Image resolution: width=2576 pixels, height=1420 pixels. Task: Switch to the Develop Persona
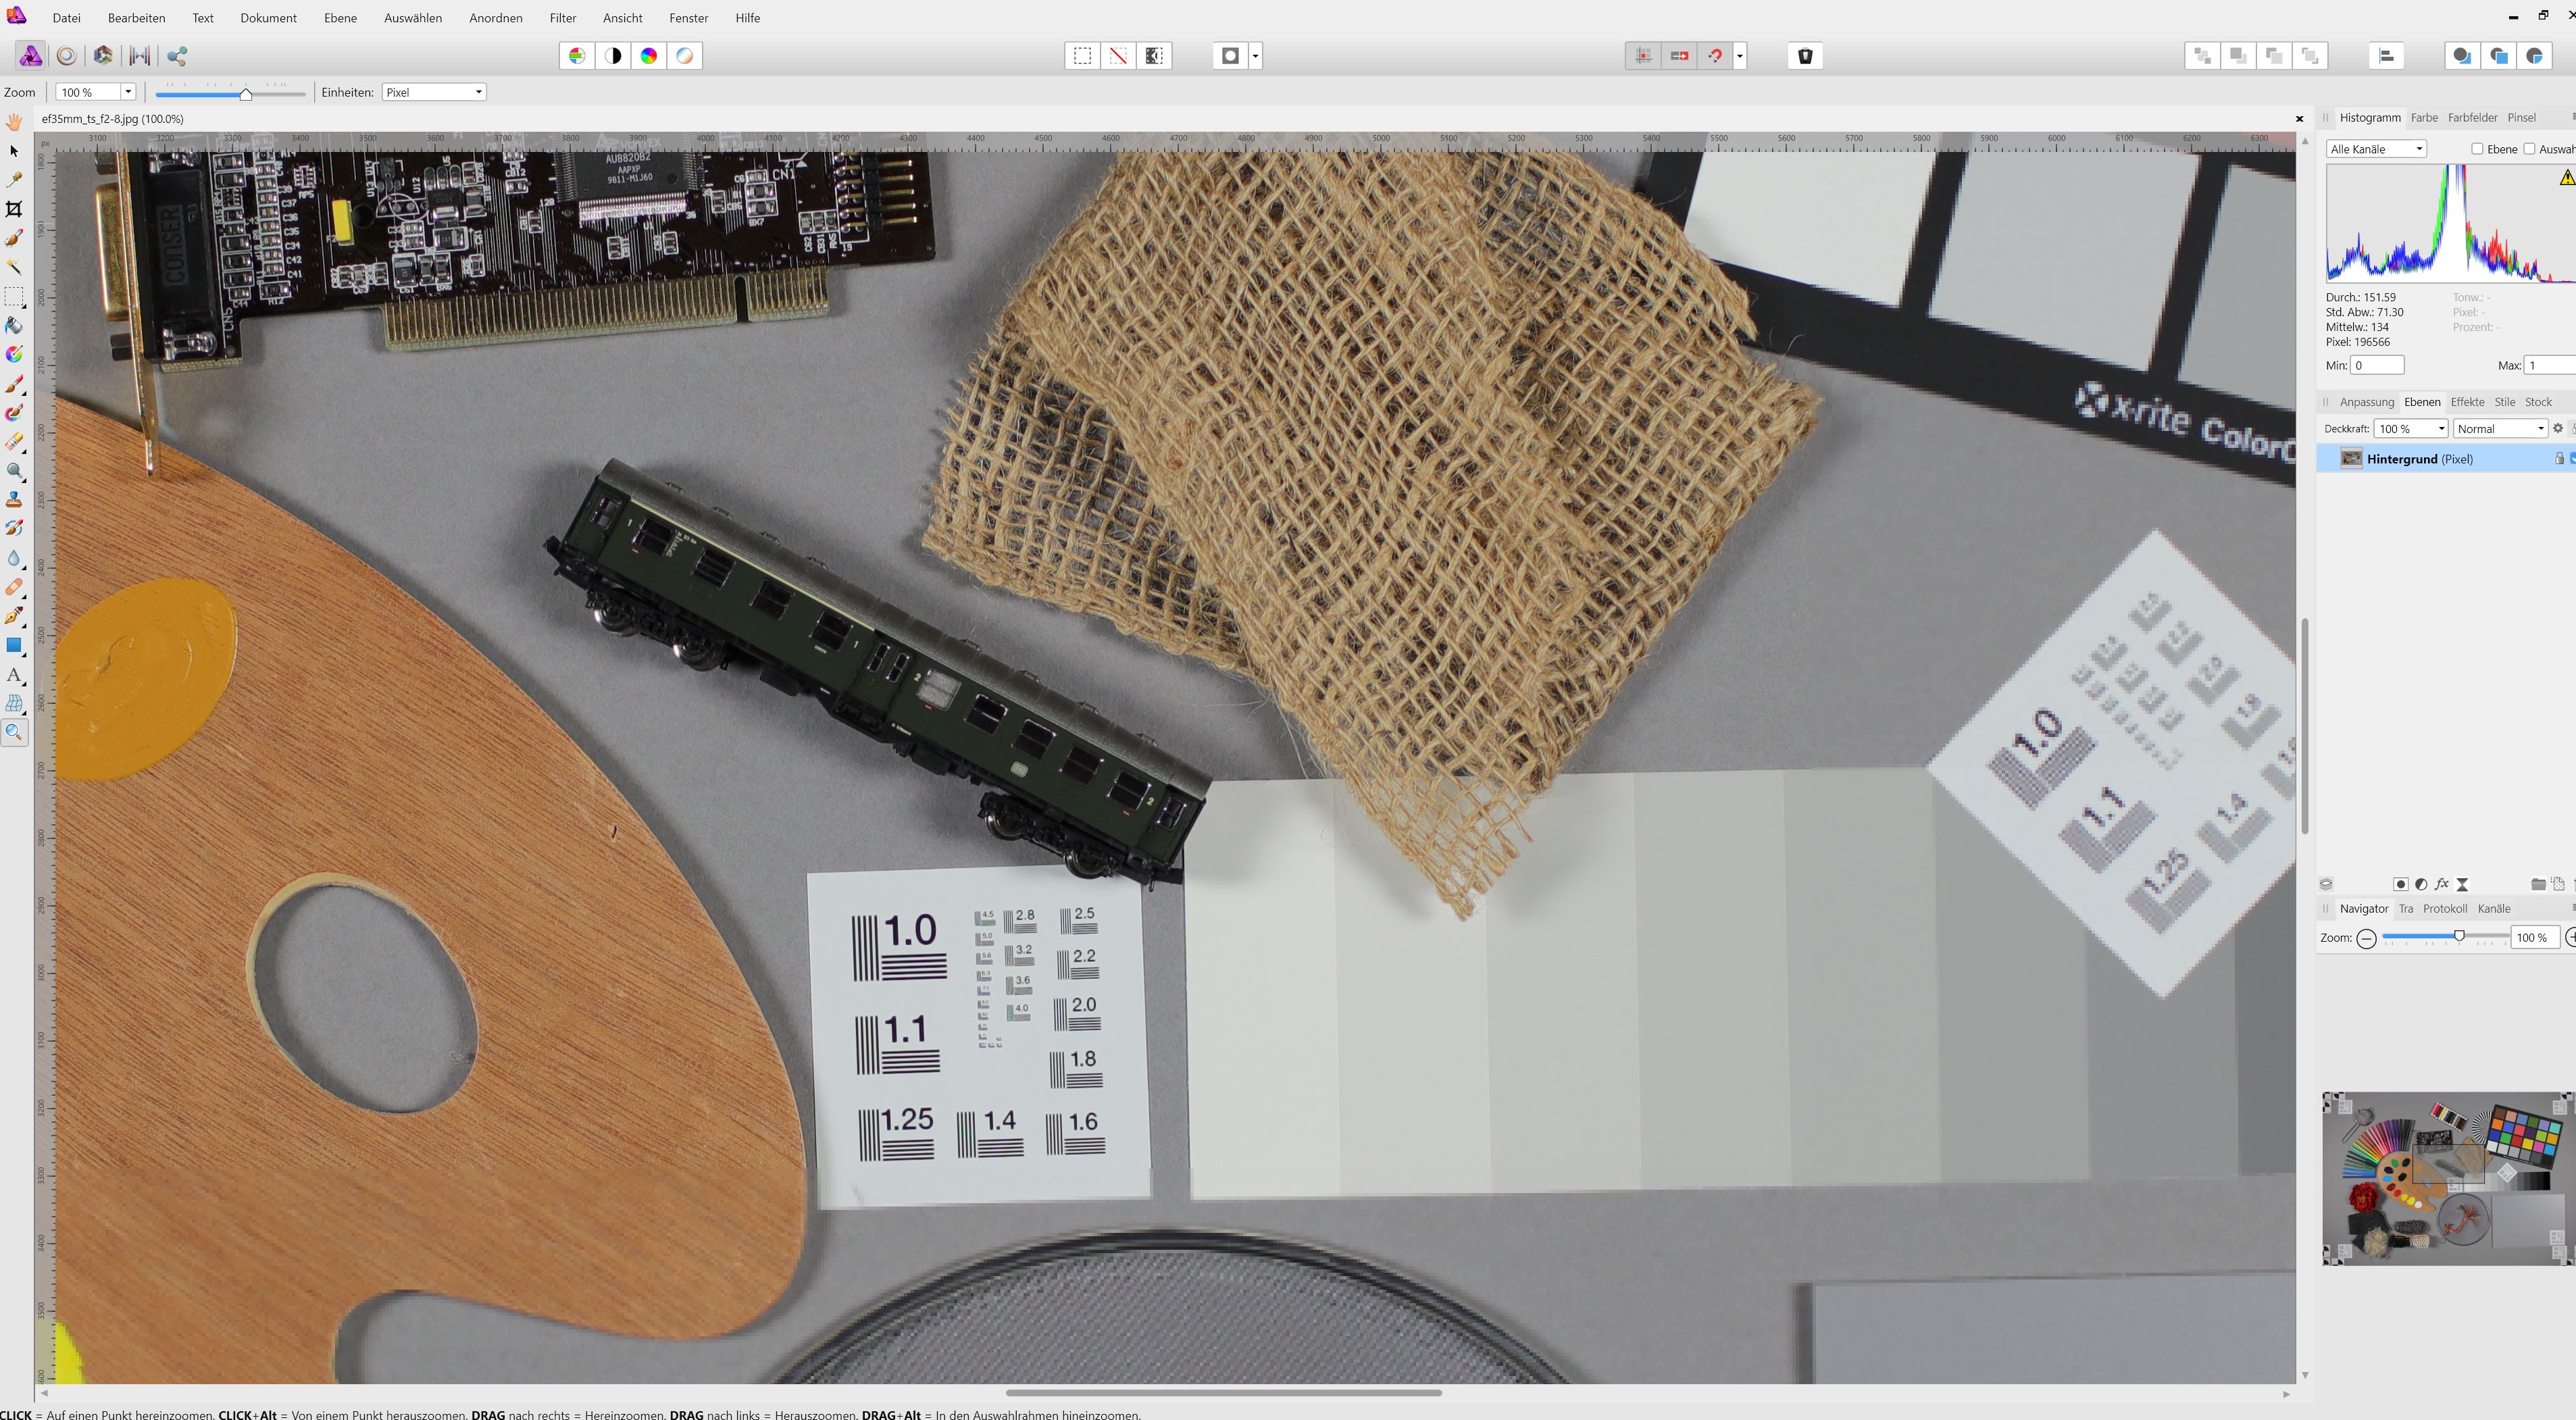point(103,56)
